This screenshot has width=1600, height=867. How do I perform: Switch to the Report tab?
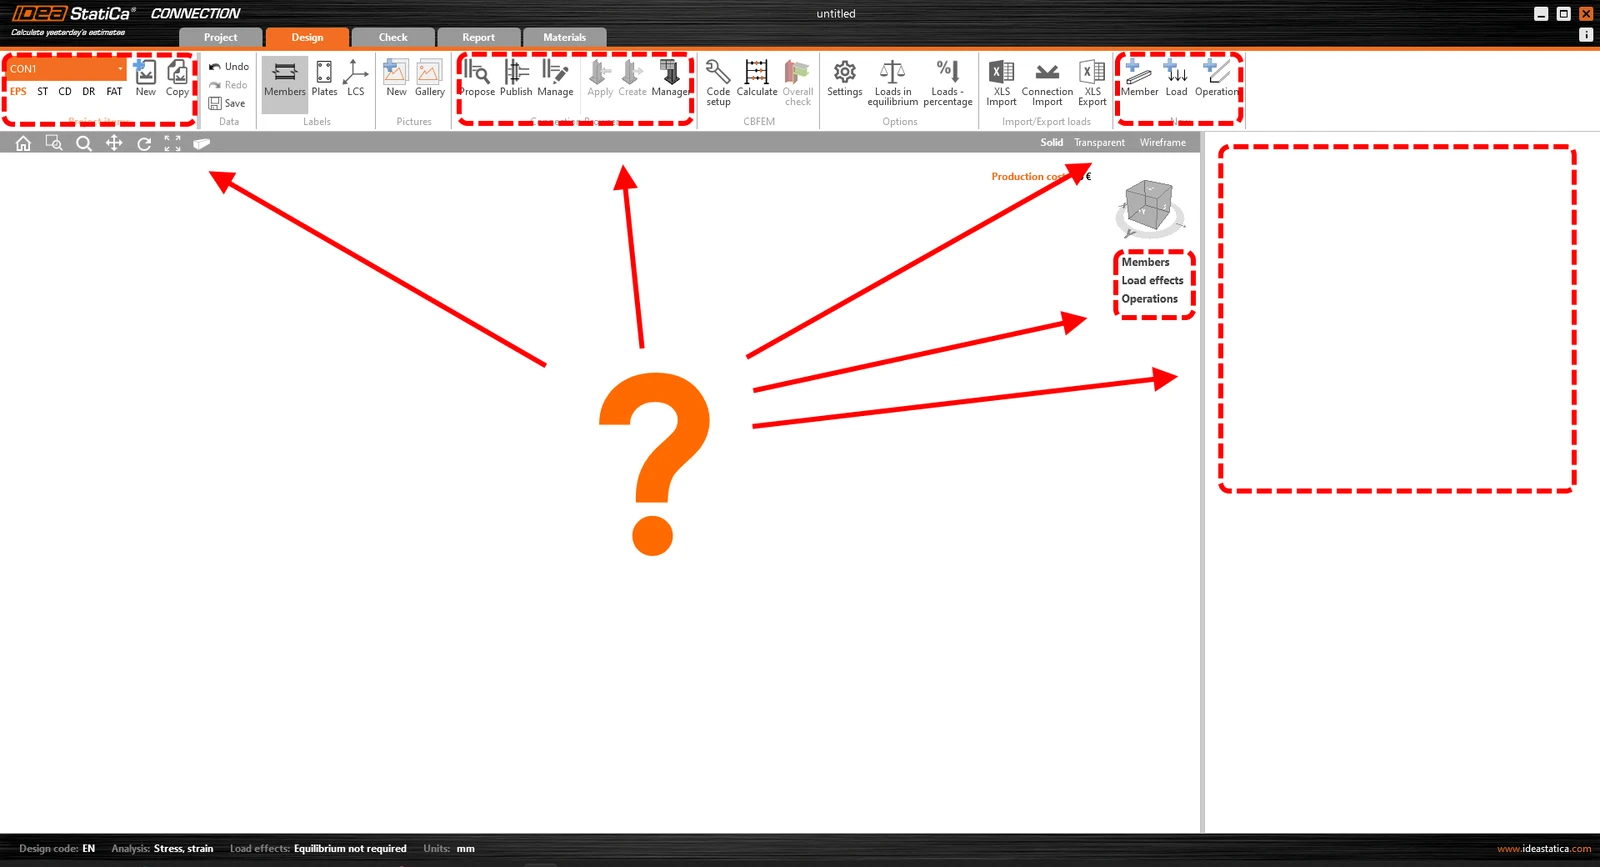(479, 37)
